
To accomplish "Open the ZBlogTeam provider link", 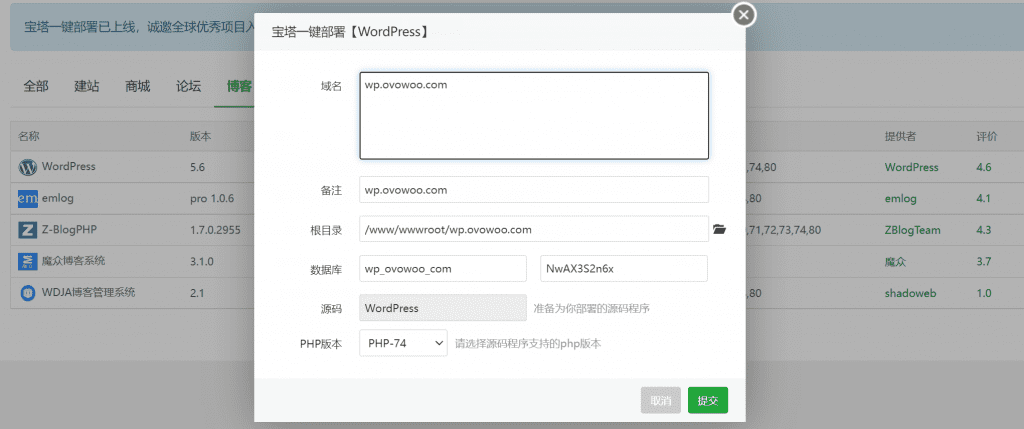I will 912,230.
